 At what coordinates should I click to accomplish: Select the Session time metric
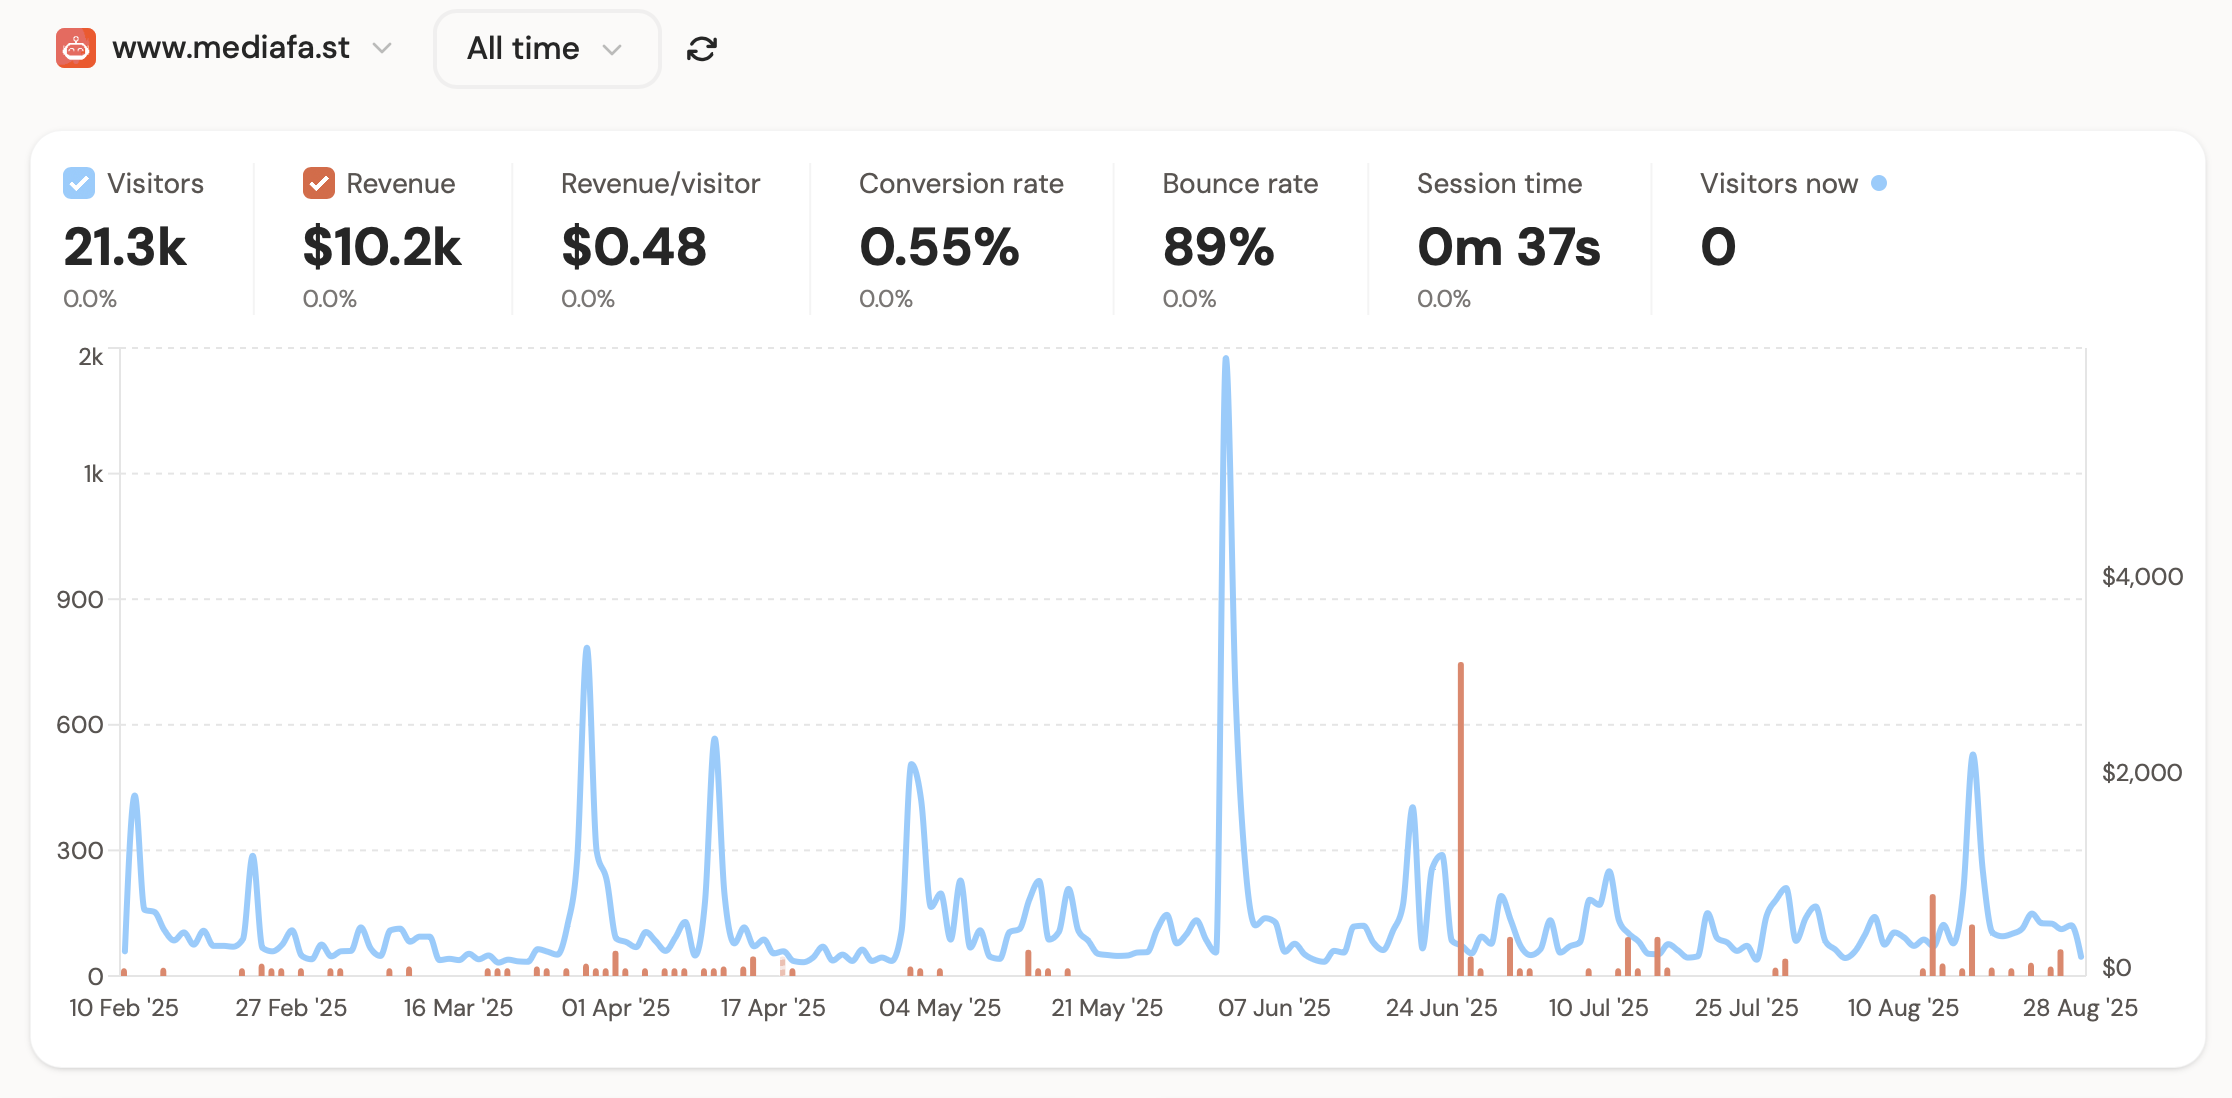[1498, 184]
